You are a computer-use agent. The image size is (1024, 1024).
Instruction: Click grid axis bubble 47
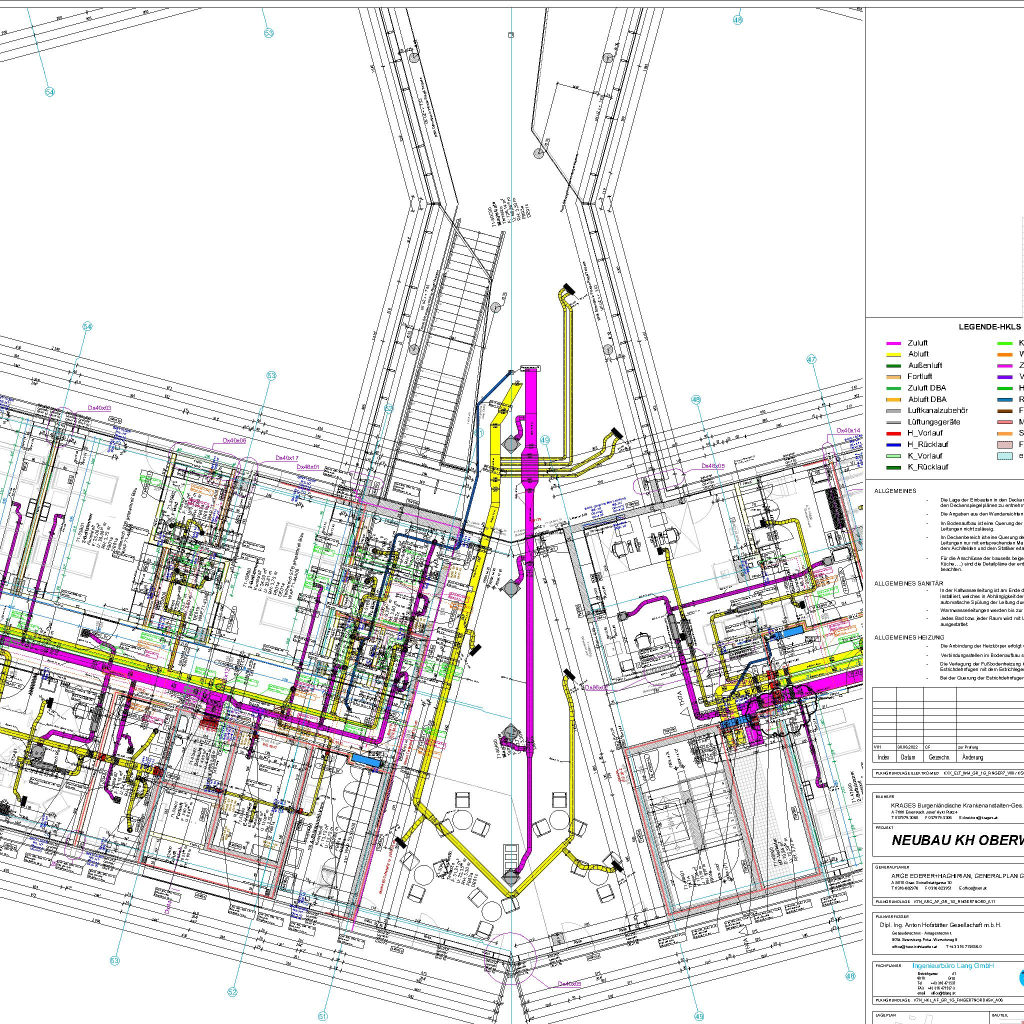pyautogui.click(x=811, y=359)
